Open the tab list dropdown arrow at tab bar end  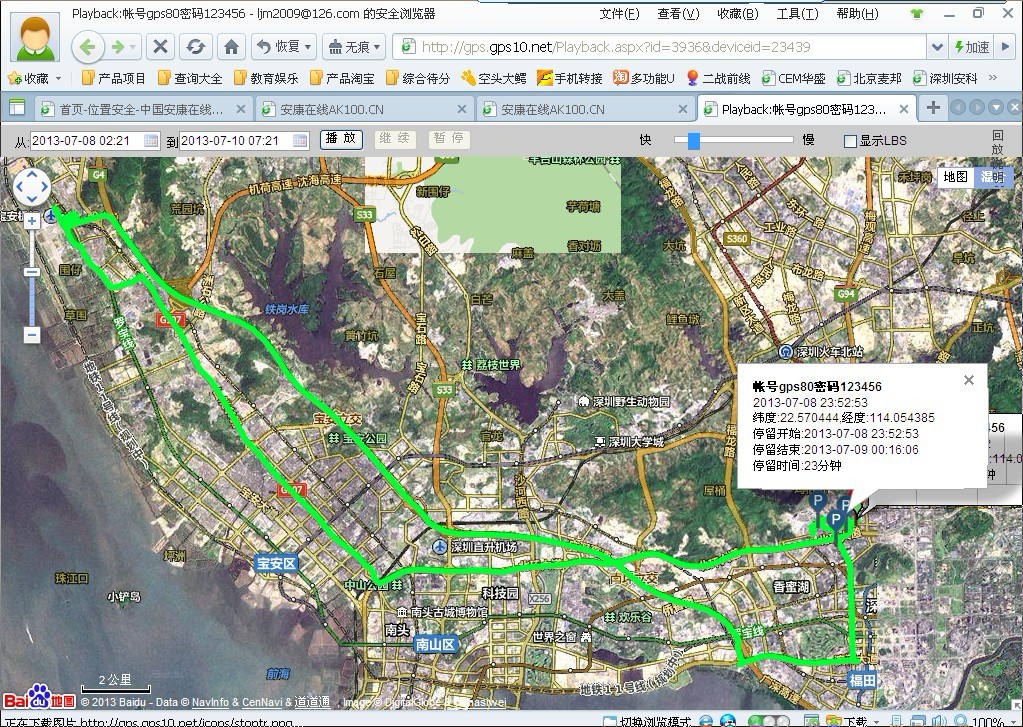pos(996,108)
